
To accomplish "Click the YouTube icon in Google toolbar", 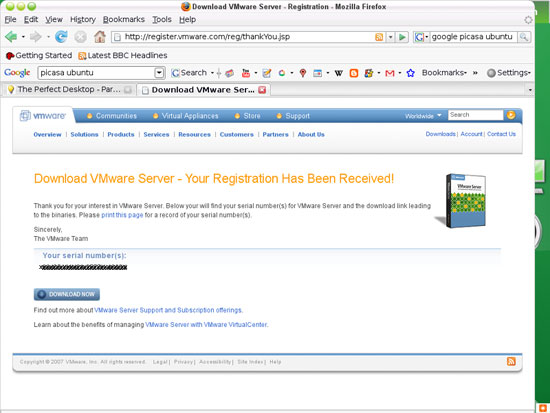I will (x=246, y=73).
